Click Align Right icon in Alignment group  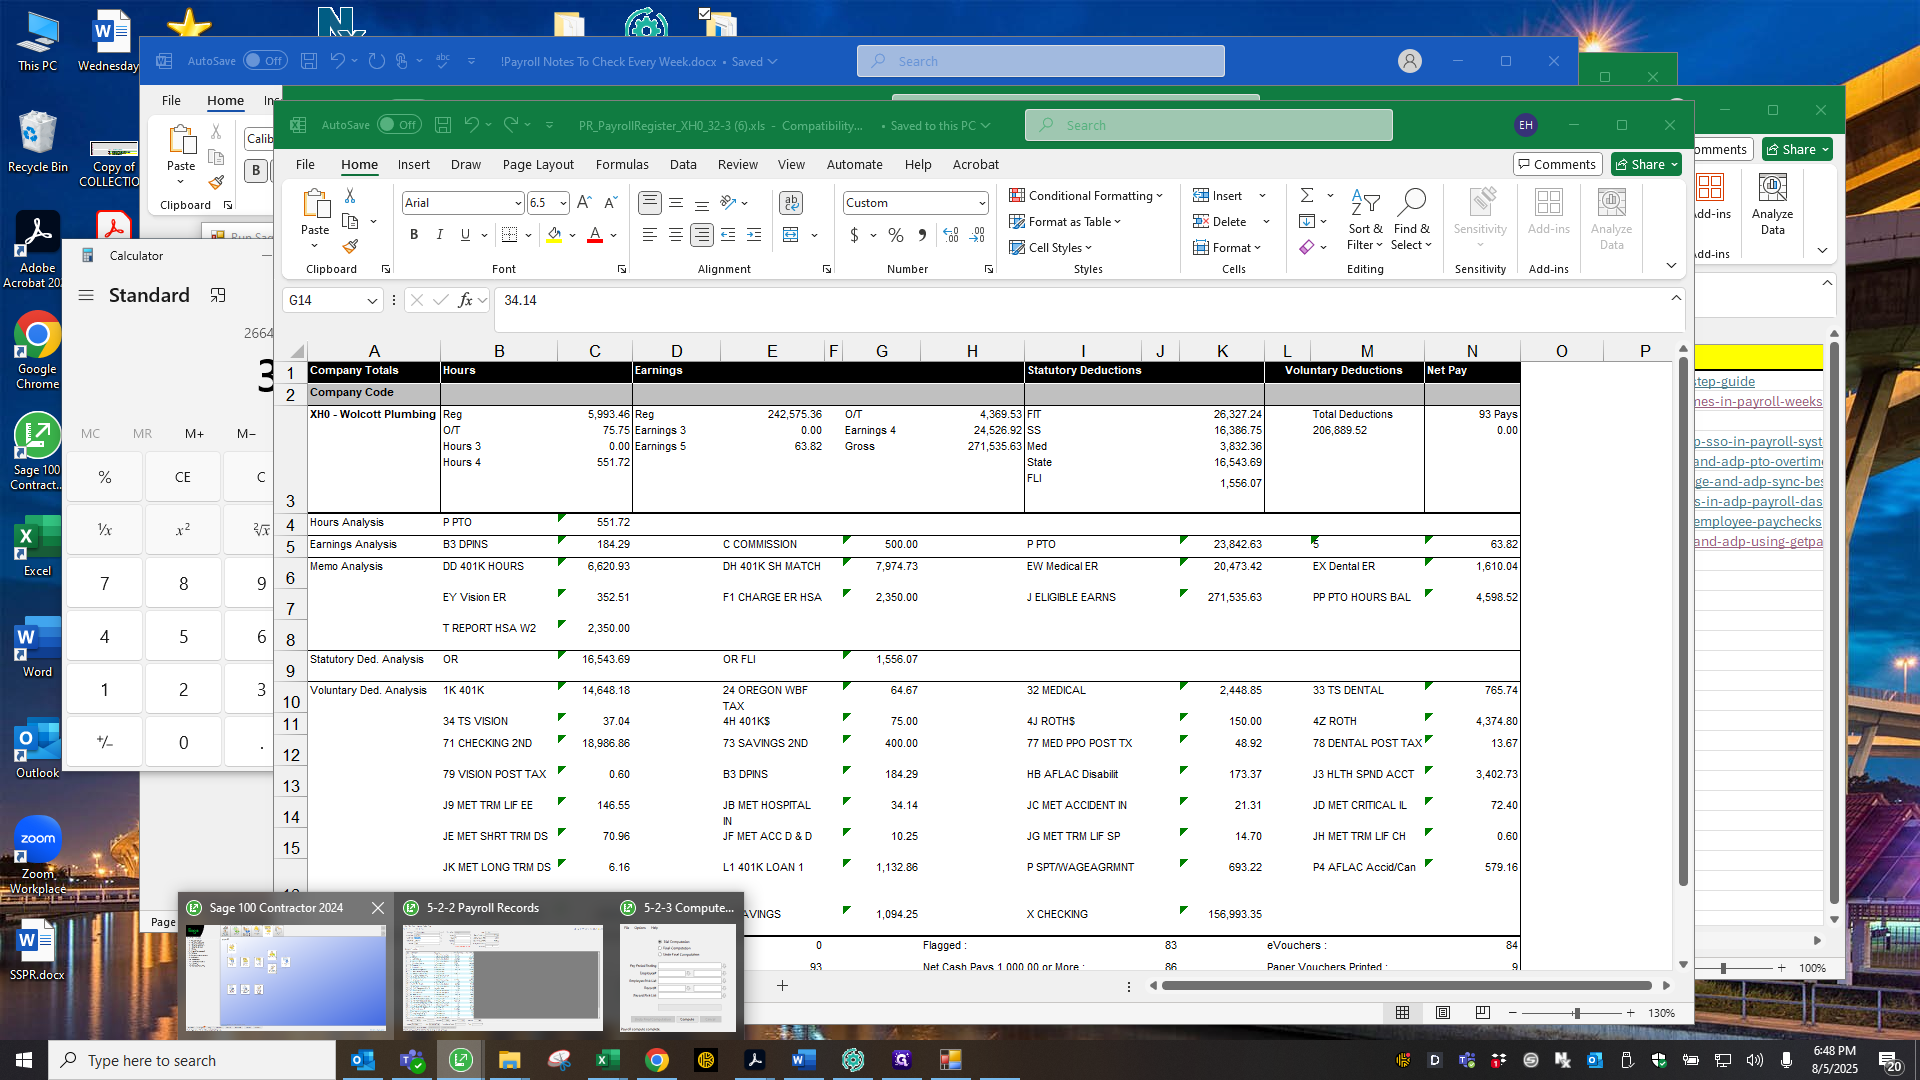coord(702,235)
